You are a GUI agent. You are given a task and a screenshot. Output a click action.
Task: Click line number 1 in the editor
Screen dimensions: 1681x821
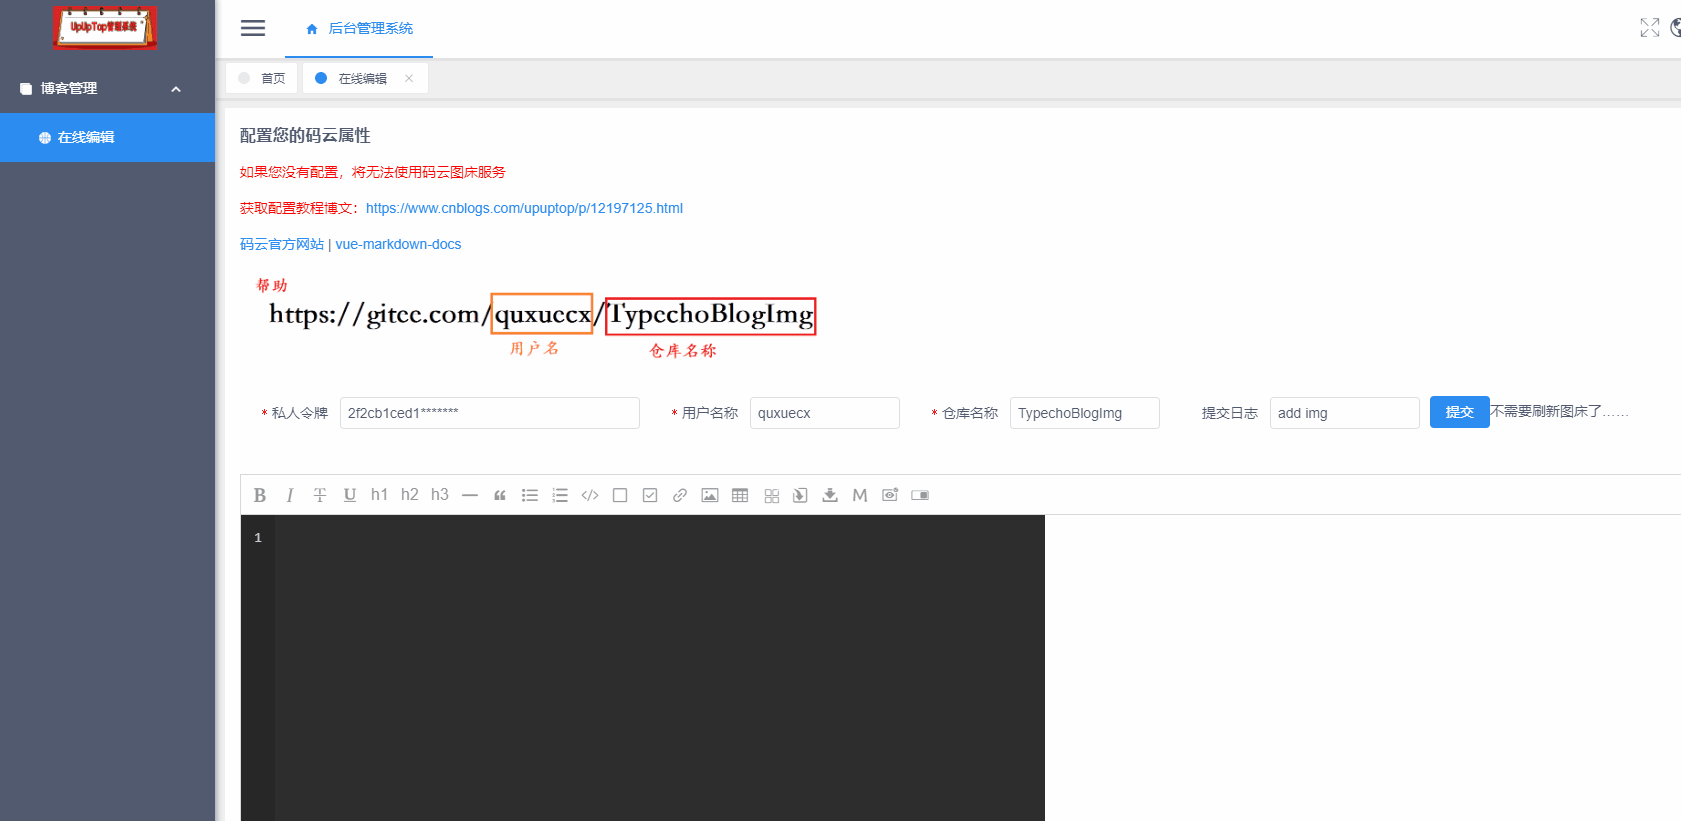click(x=258, y=538)
